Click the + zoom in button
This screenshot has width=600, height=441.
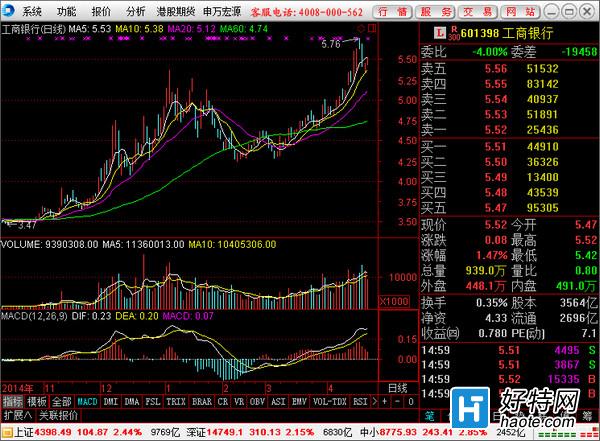click(x=384, y=402)
